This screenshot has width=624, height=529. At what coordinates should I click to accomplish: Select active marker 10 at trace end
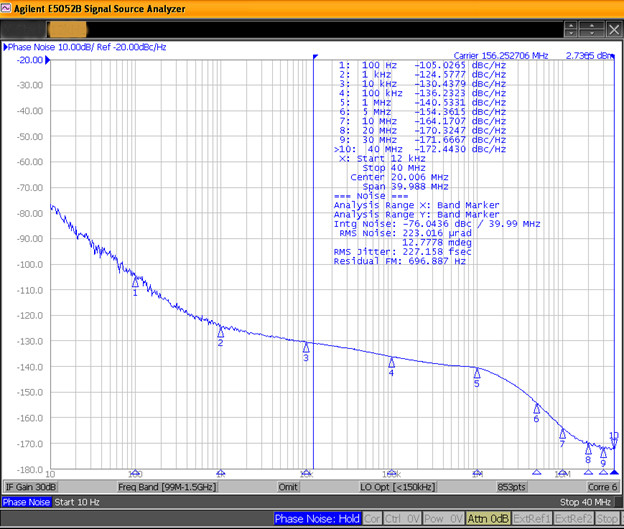pyautogui.click(x=614, y=442)
